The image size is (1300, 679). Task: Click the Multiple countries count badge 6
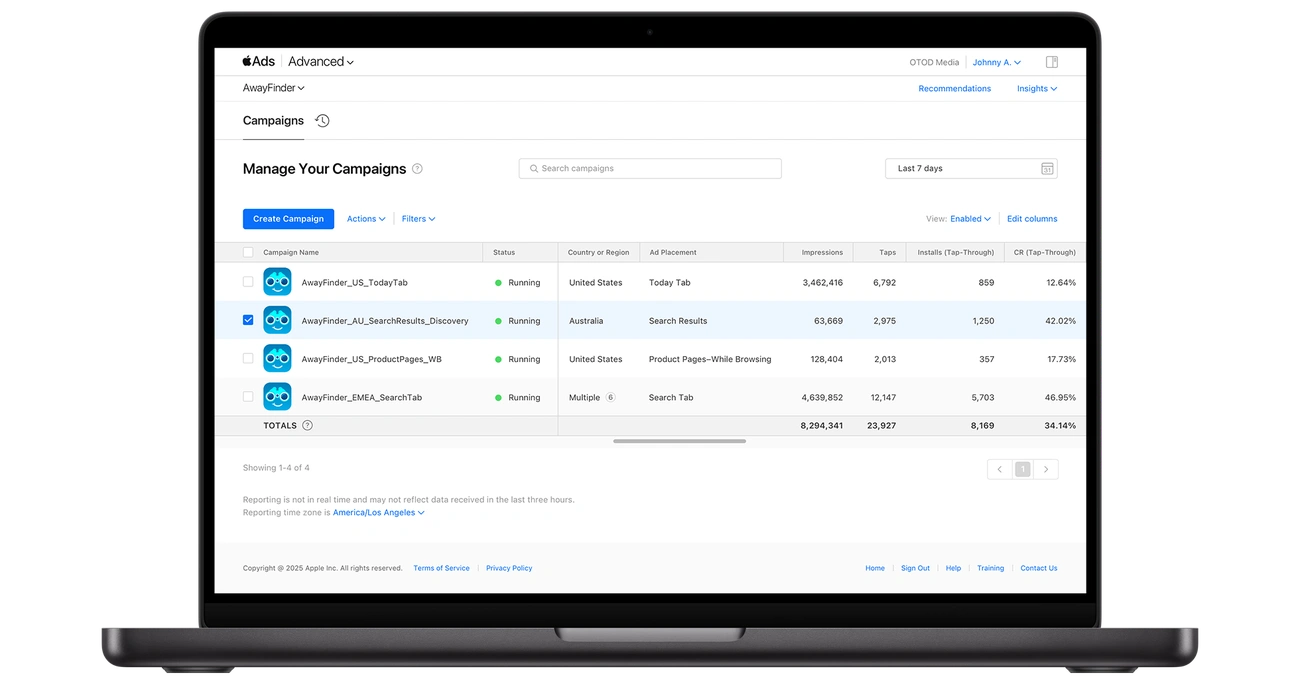coord(610,397)
